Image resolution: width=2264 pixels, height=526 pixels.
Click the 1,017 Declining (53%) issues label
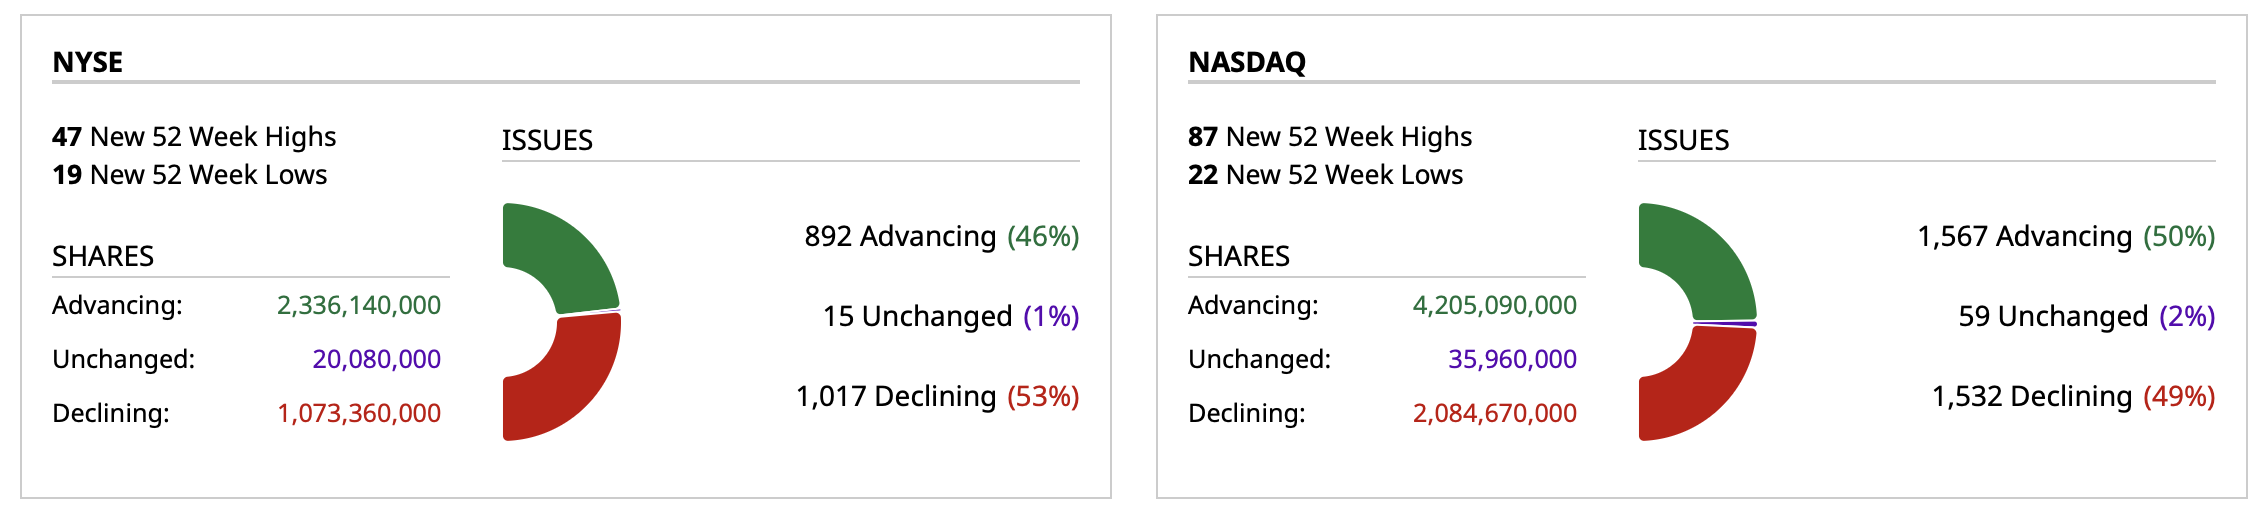pyautogui.click(x=937, y=396)
